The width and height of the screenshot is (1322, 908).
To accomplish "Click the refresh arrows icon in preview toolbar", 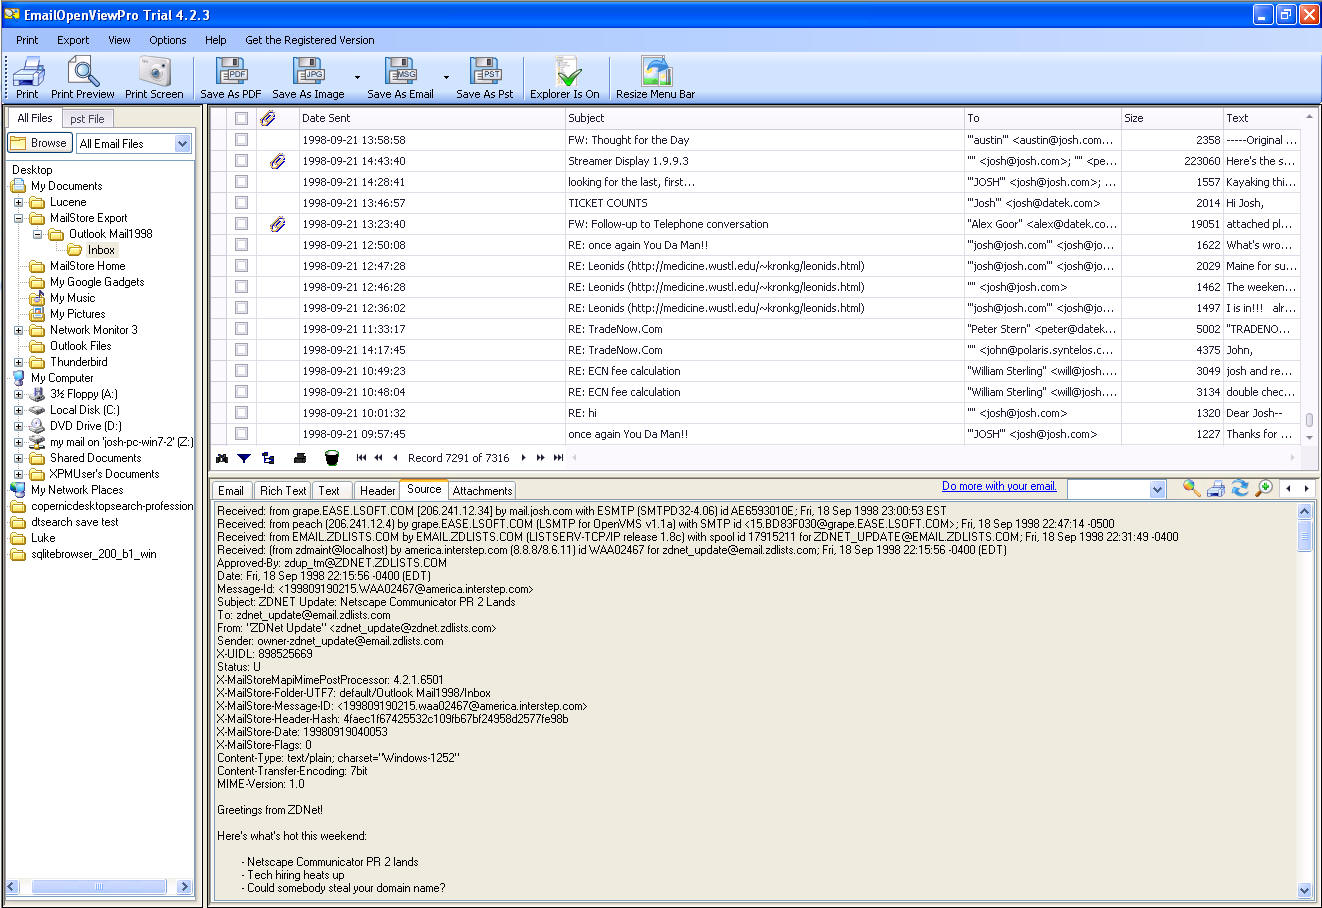I will (1240, 488).
